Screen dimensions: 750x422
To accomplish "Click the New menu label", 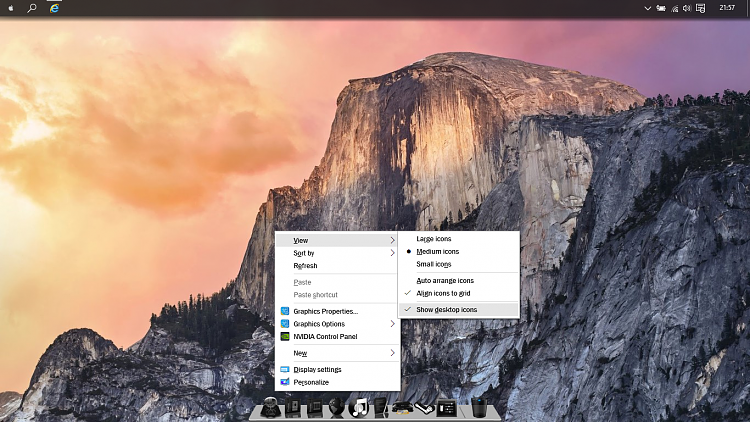I will pos(300,353).
